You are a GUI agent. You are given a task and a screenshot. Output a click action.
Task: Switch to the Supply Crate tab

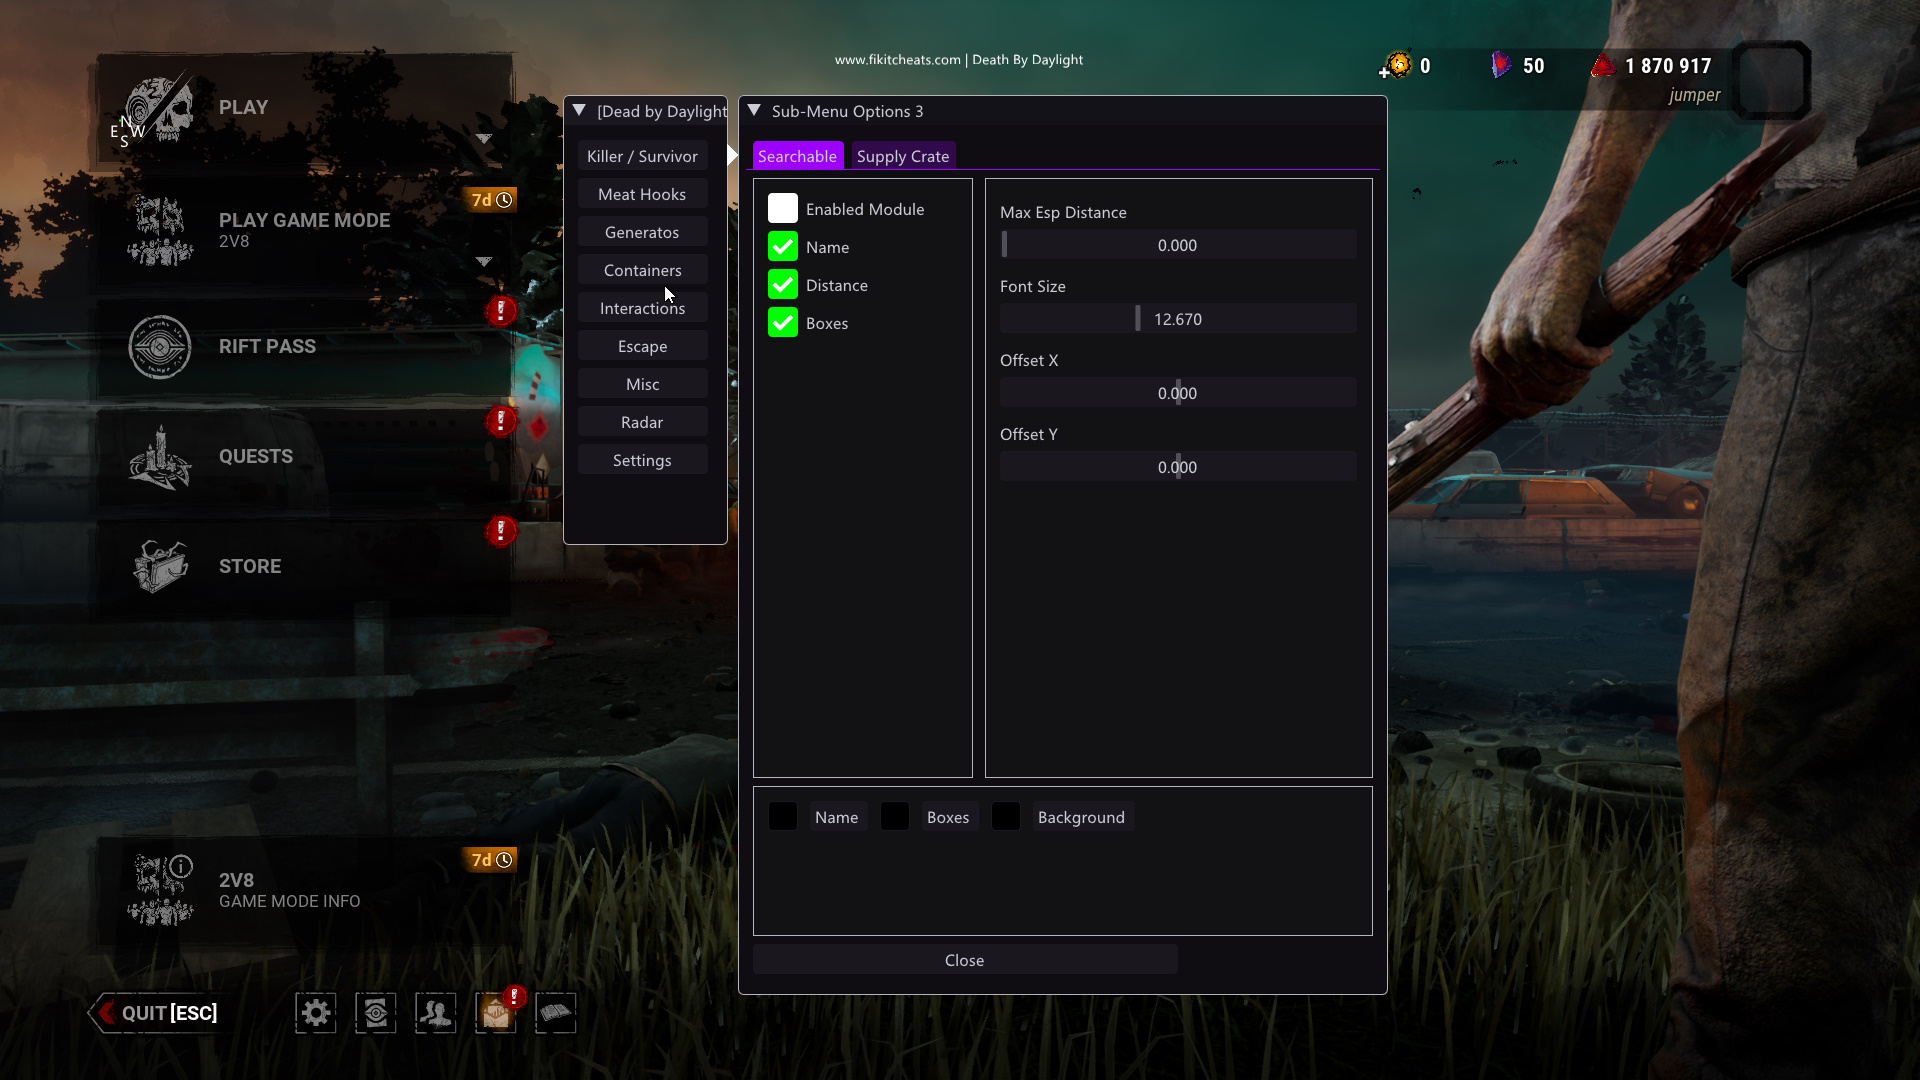pos(902,156)
